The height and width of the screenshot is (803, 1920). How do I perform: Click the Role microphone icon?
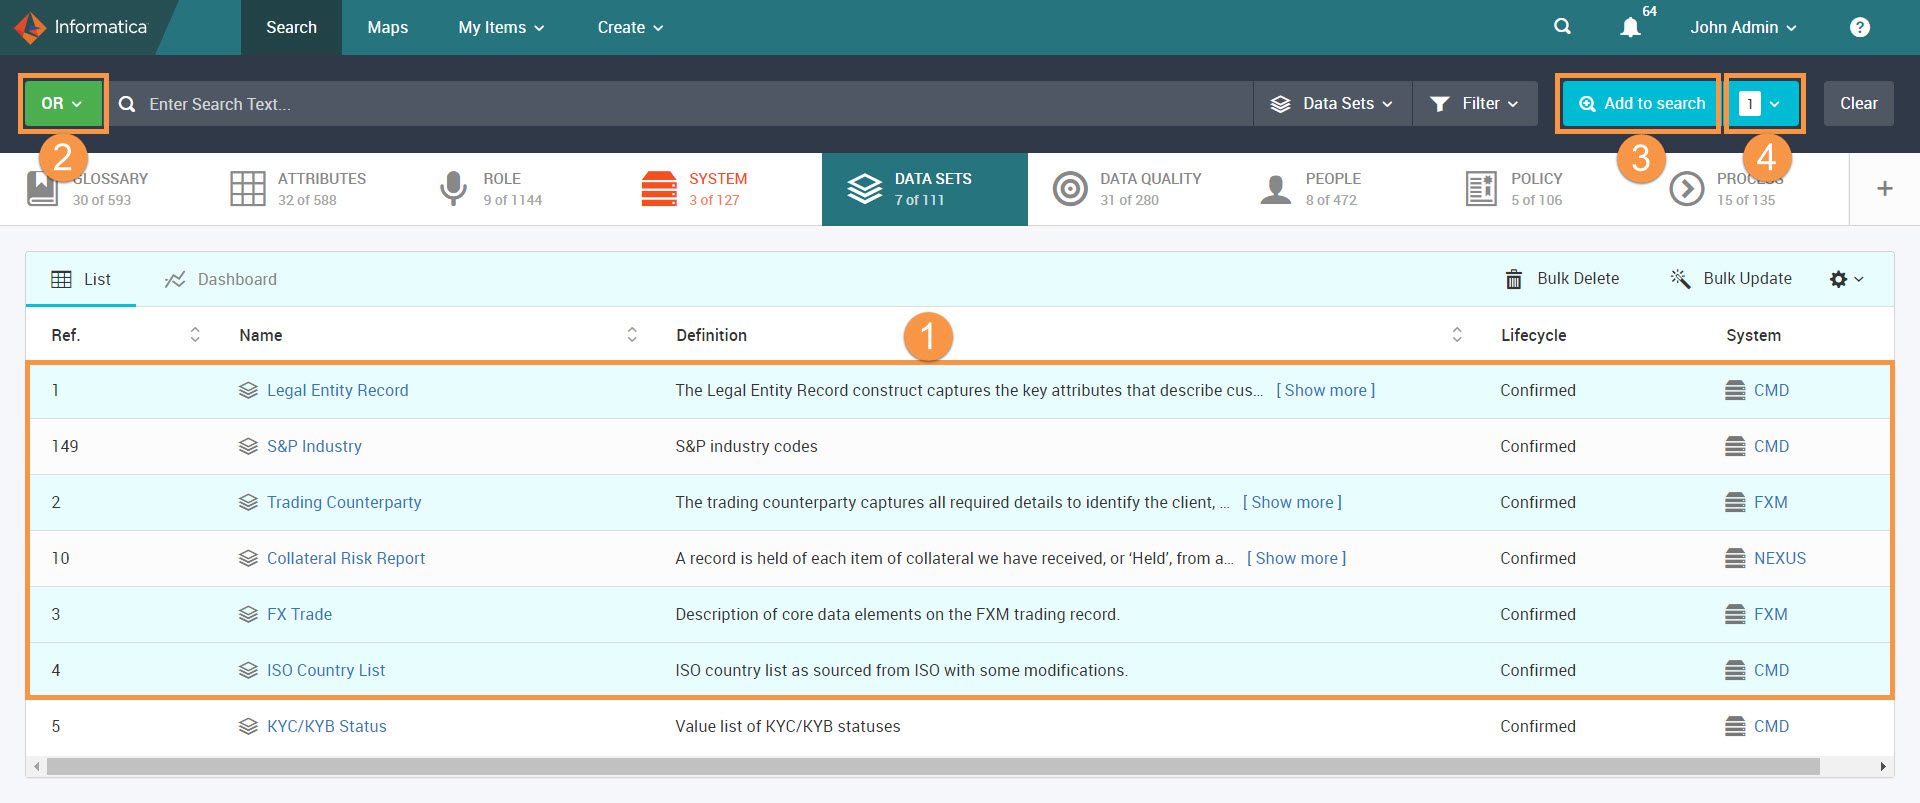tap(453, 188)
